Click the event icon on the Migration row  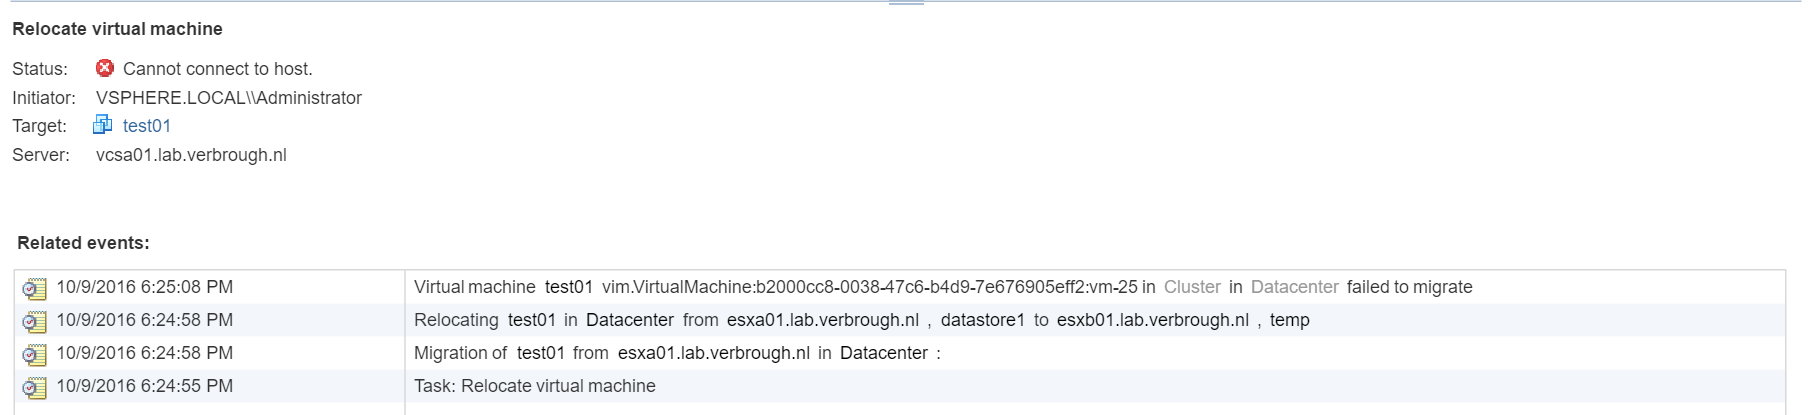click(34, 355)
